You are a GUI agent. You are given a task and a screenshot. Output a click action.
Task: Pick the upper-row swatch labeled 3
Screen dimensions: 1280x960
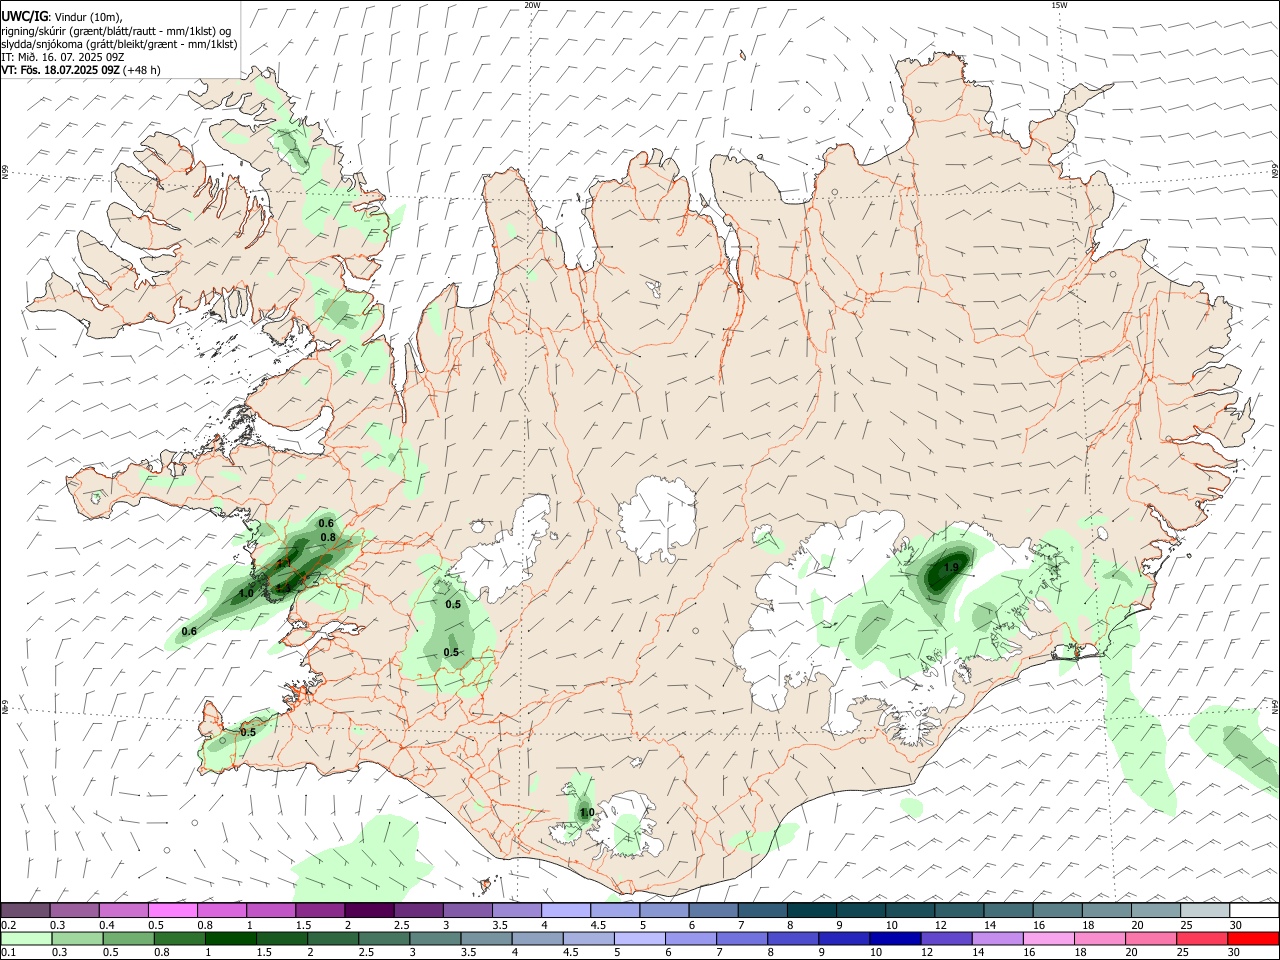click(x=469, y=910)
